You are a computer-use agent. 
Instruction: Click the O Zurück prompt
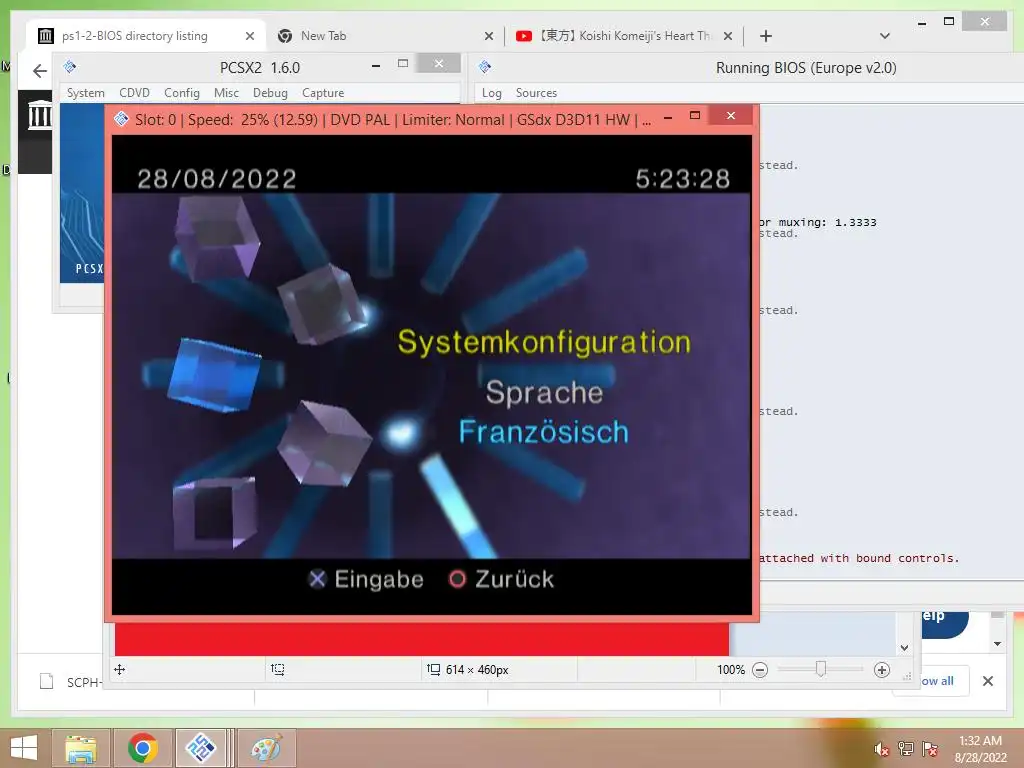(502, 579)
